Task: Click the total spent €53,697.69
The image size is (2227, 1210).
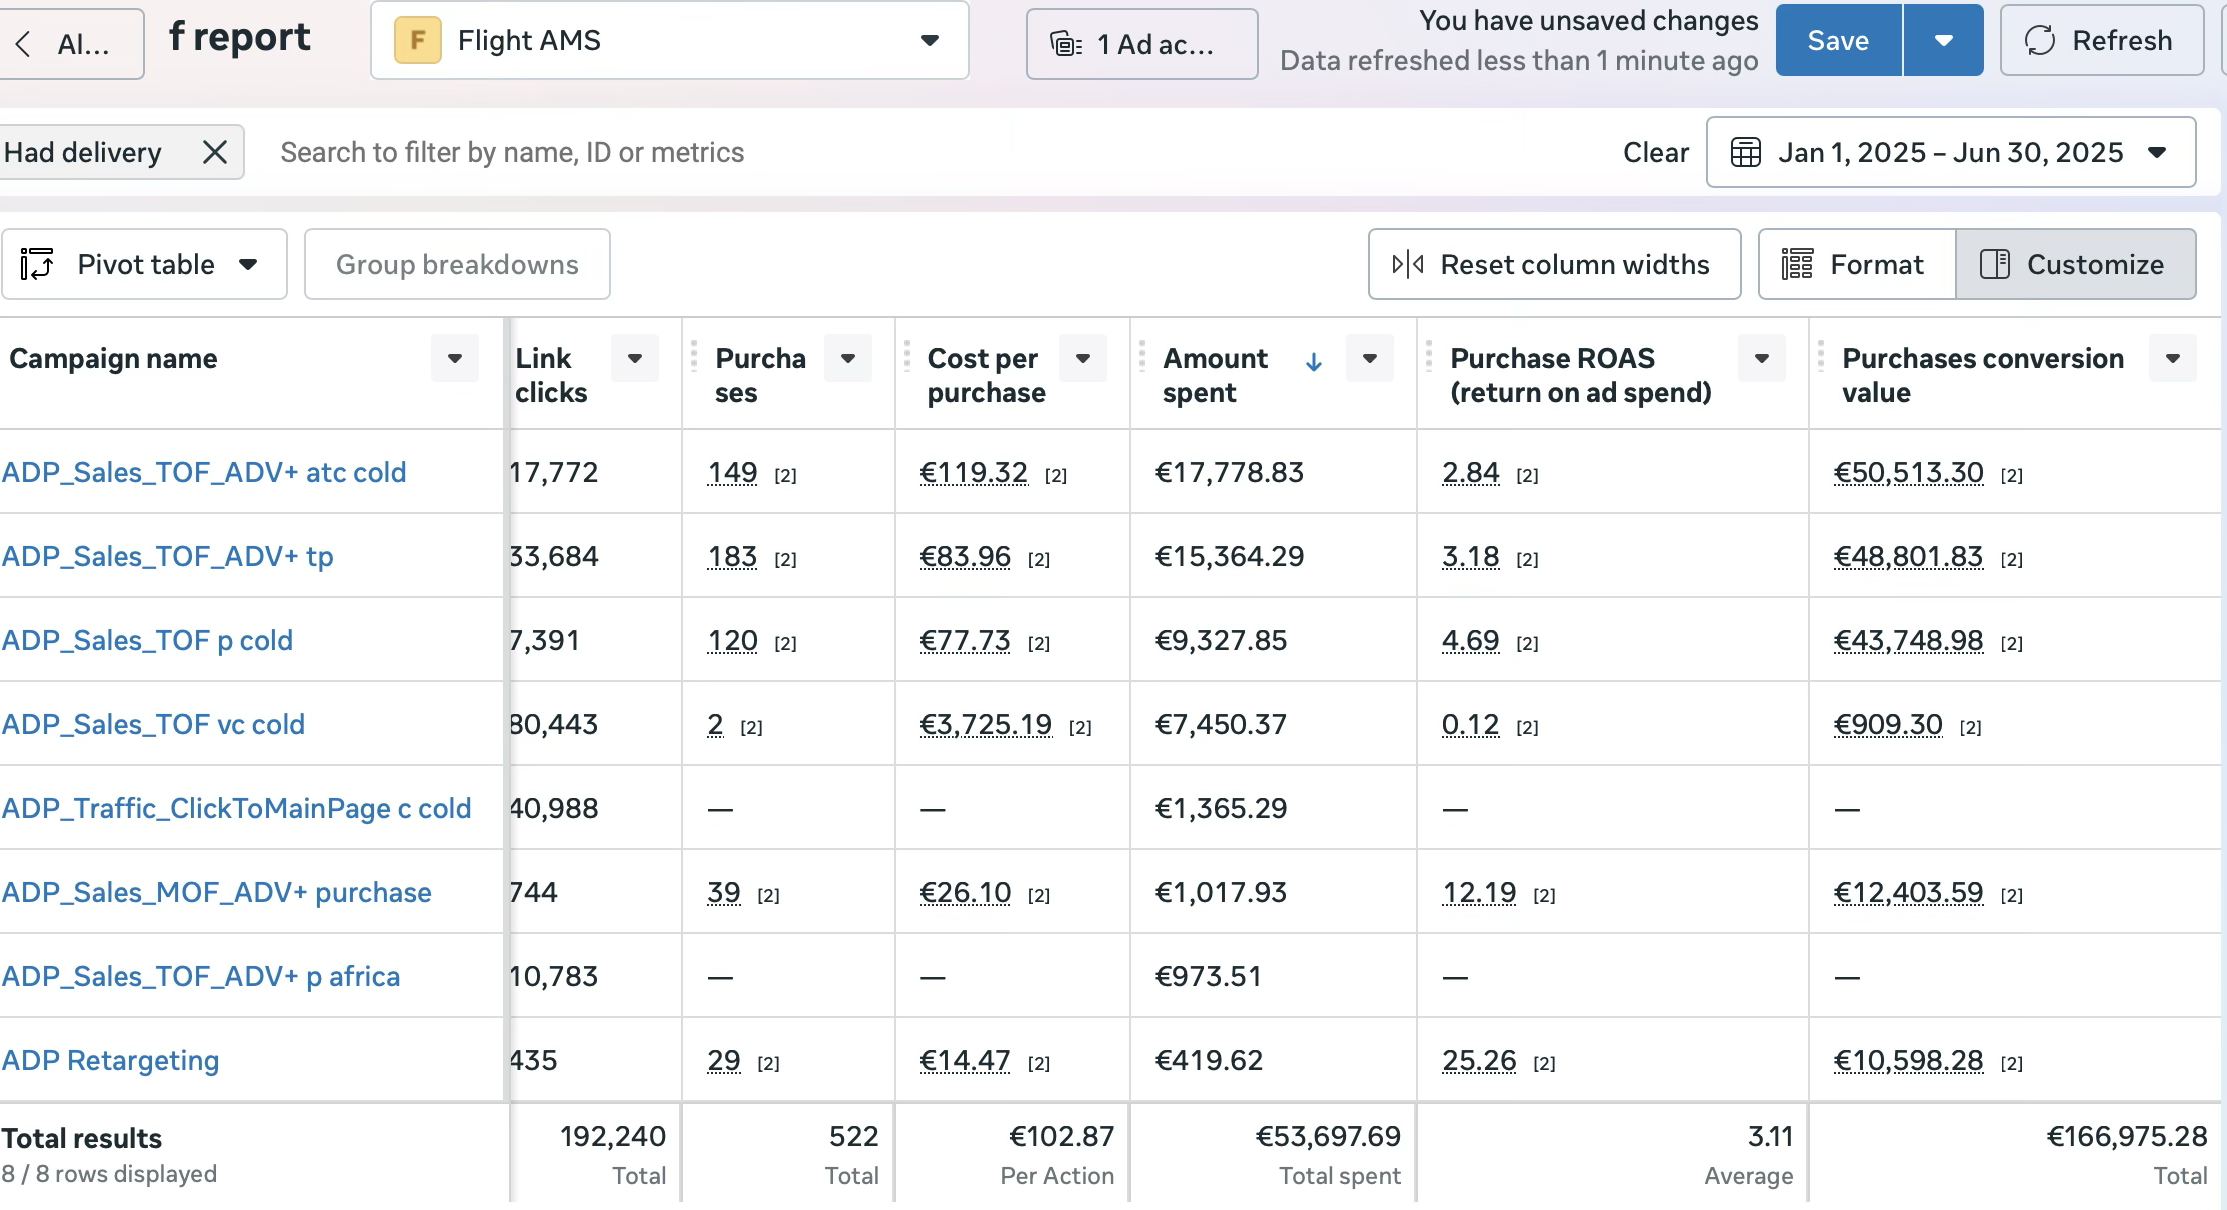Action: pyautogui.click(x=1328, y=1136)
